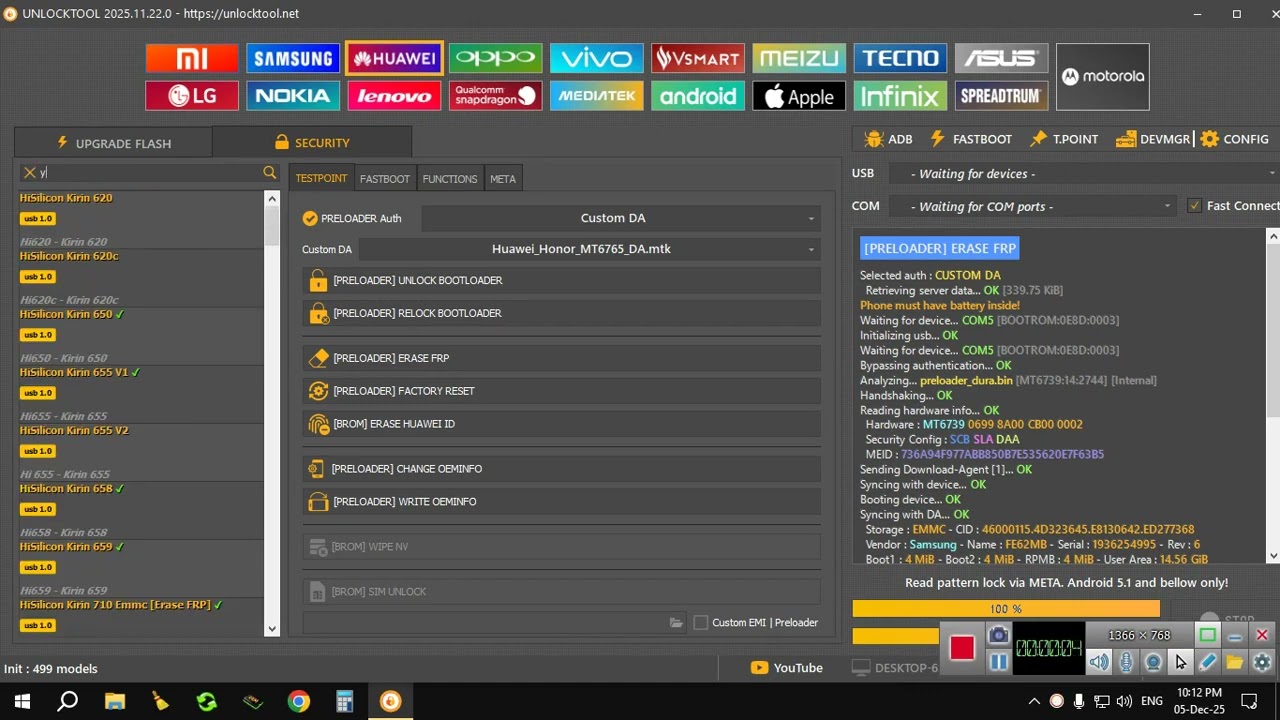Toggle the PRELOADER Auth checkbox
The width and height of the screenshot is (1280, 720).
(310, 218)
